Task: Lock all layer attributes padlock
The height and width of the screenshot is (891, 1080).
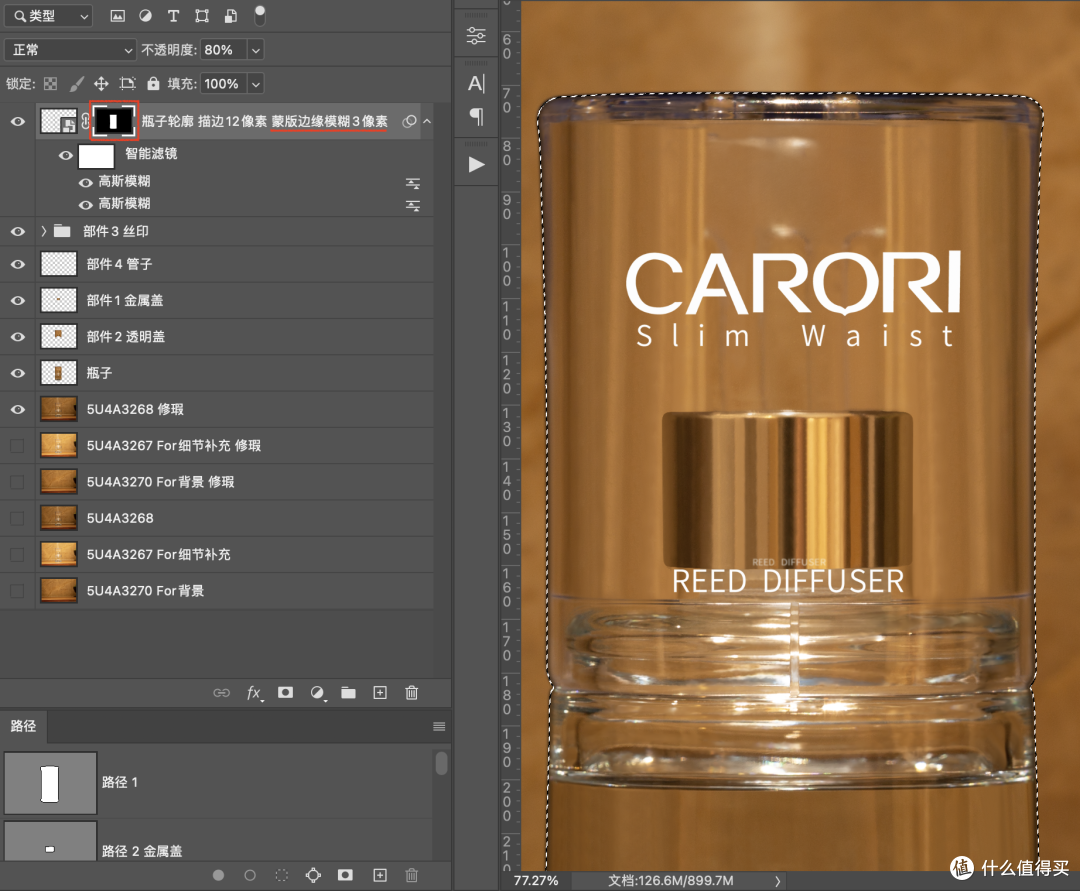Action: 153,84
